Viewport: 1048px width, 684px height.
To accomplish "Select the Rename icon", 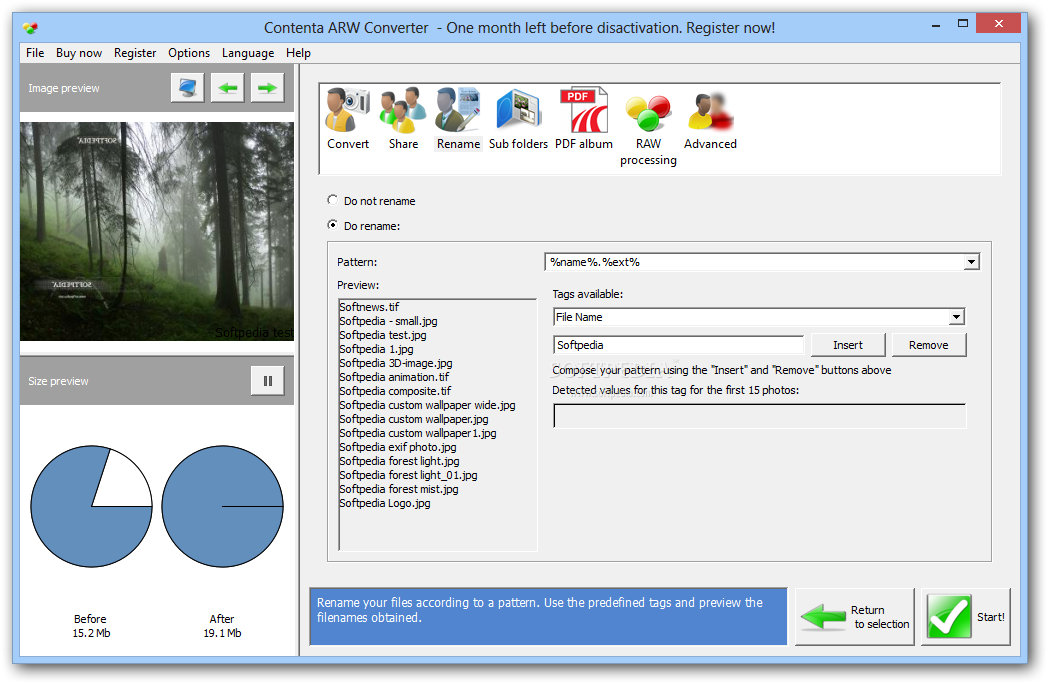I will [x=458, y=119].
